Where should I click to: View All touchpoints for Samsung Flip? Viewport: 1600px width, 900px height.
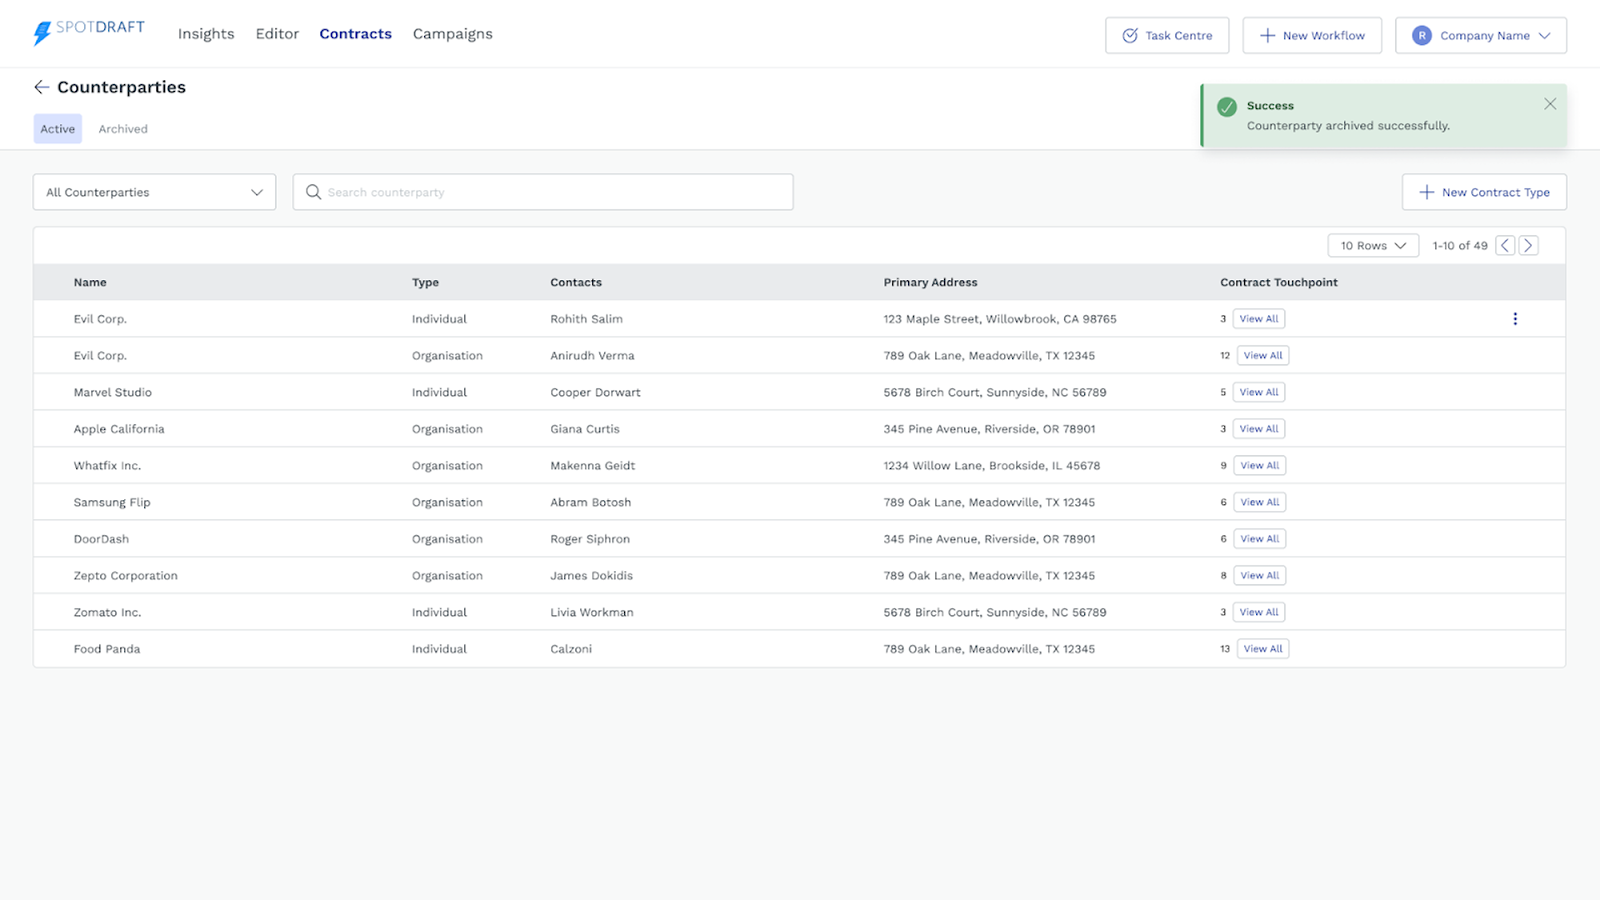pyautogui.click(x=1260, y=502)
